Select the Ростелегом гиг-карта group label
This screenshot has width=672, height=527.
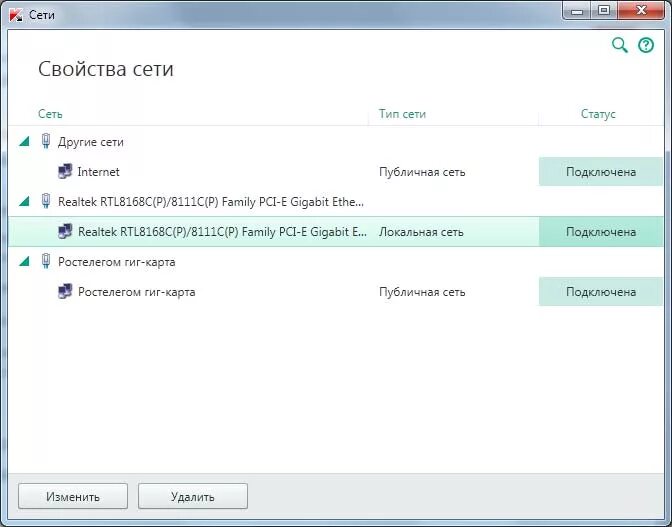[x=117, y=262]
